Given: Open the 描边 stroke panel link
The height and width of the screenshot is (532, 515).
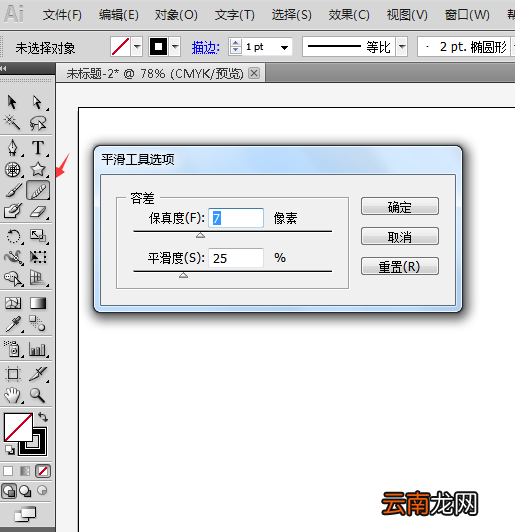Looking at the screenshot, I should tap(206, 47).
